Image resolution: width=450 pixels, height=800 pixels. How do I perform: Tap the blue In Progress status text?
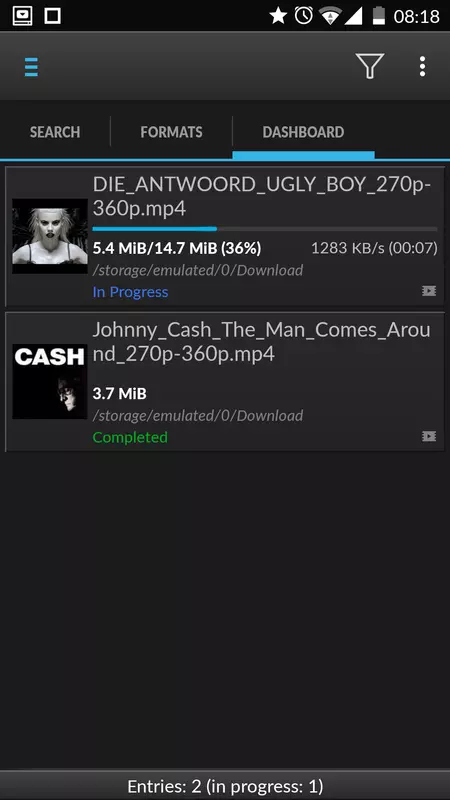[130, 292]
